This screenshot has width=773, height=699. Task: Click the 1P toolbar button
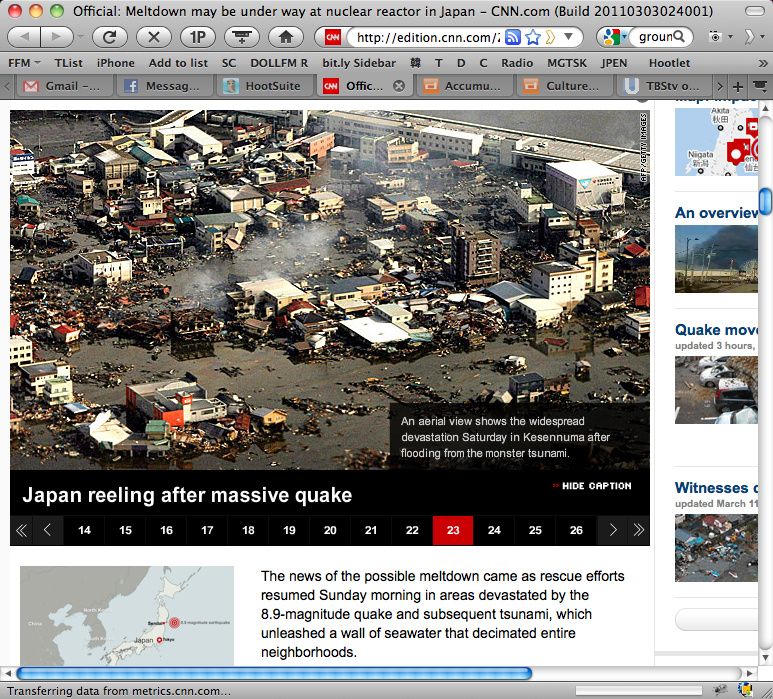coord(197,37)
